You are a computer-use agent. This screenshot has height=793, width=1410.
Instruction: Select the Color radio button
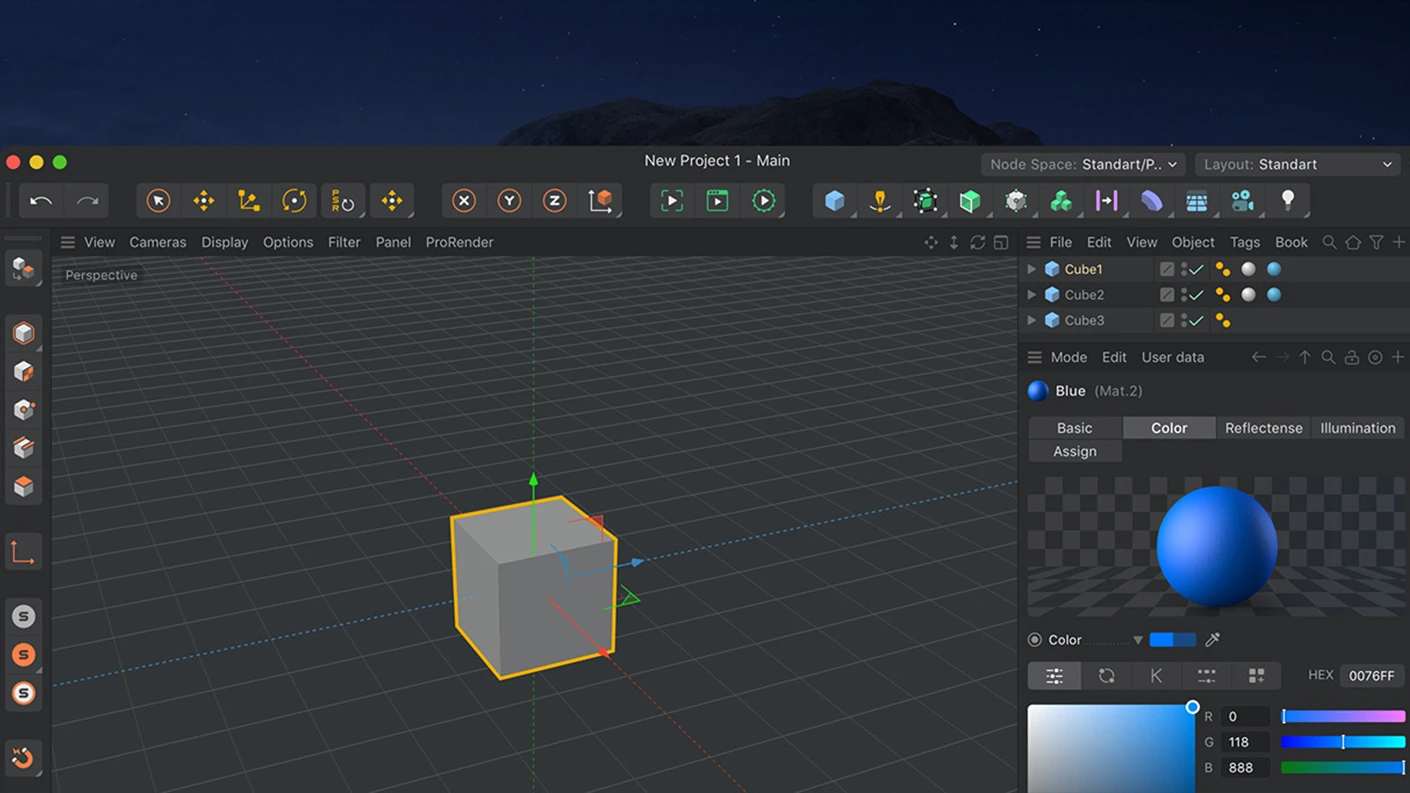point(1035,640)
